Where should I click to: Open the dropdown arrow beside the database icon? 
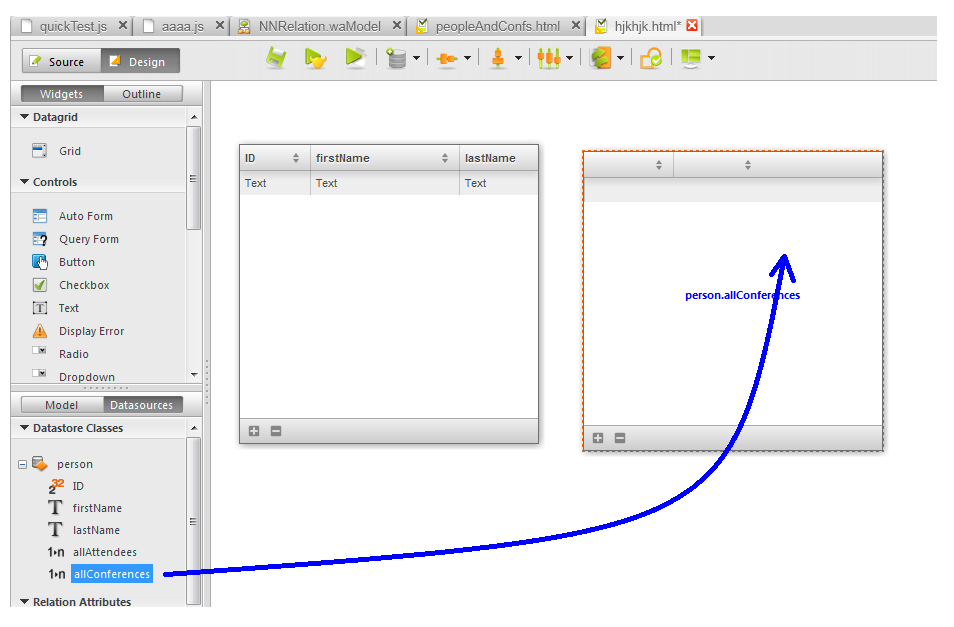coord(416,59)
